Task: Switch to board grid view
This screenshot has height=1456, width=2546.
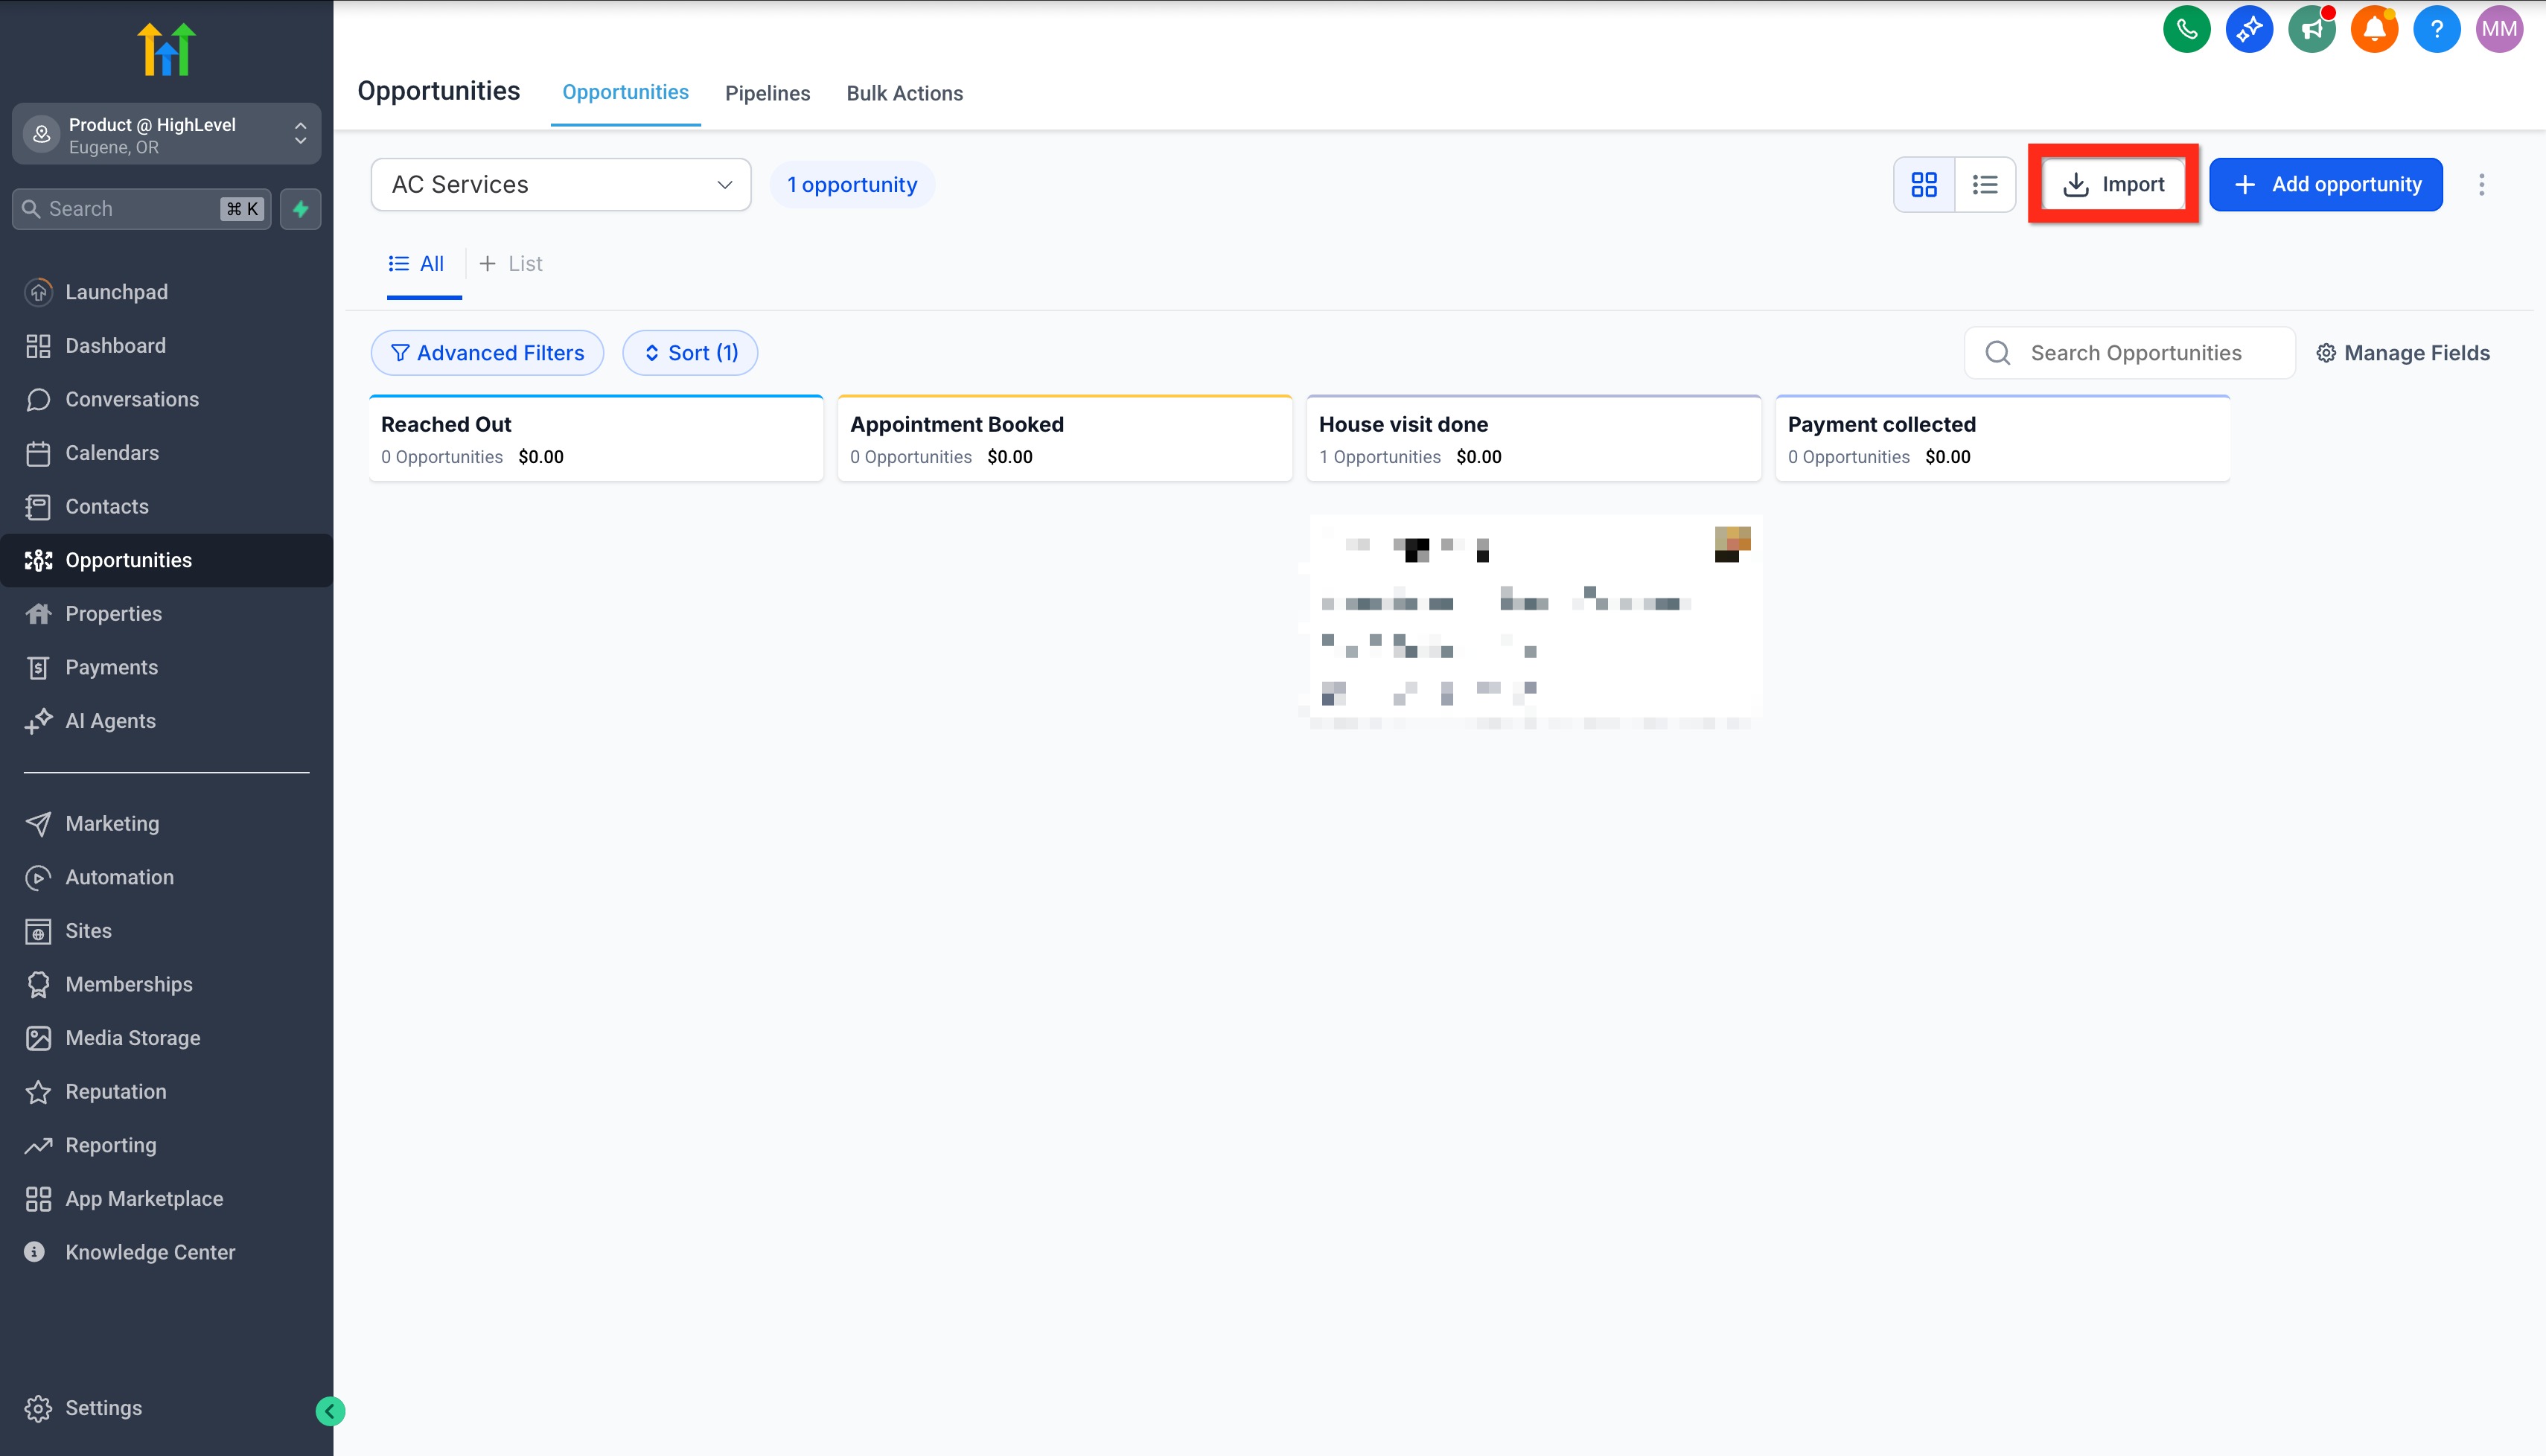Action: click(x=1923, y=184)
